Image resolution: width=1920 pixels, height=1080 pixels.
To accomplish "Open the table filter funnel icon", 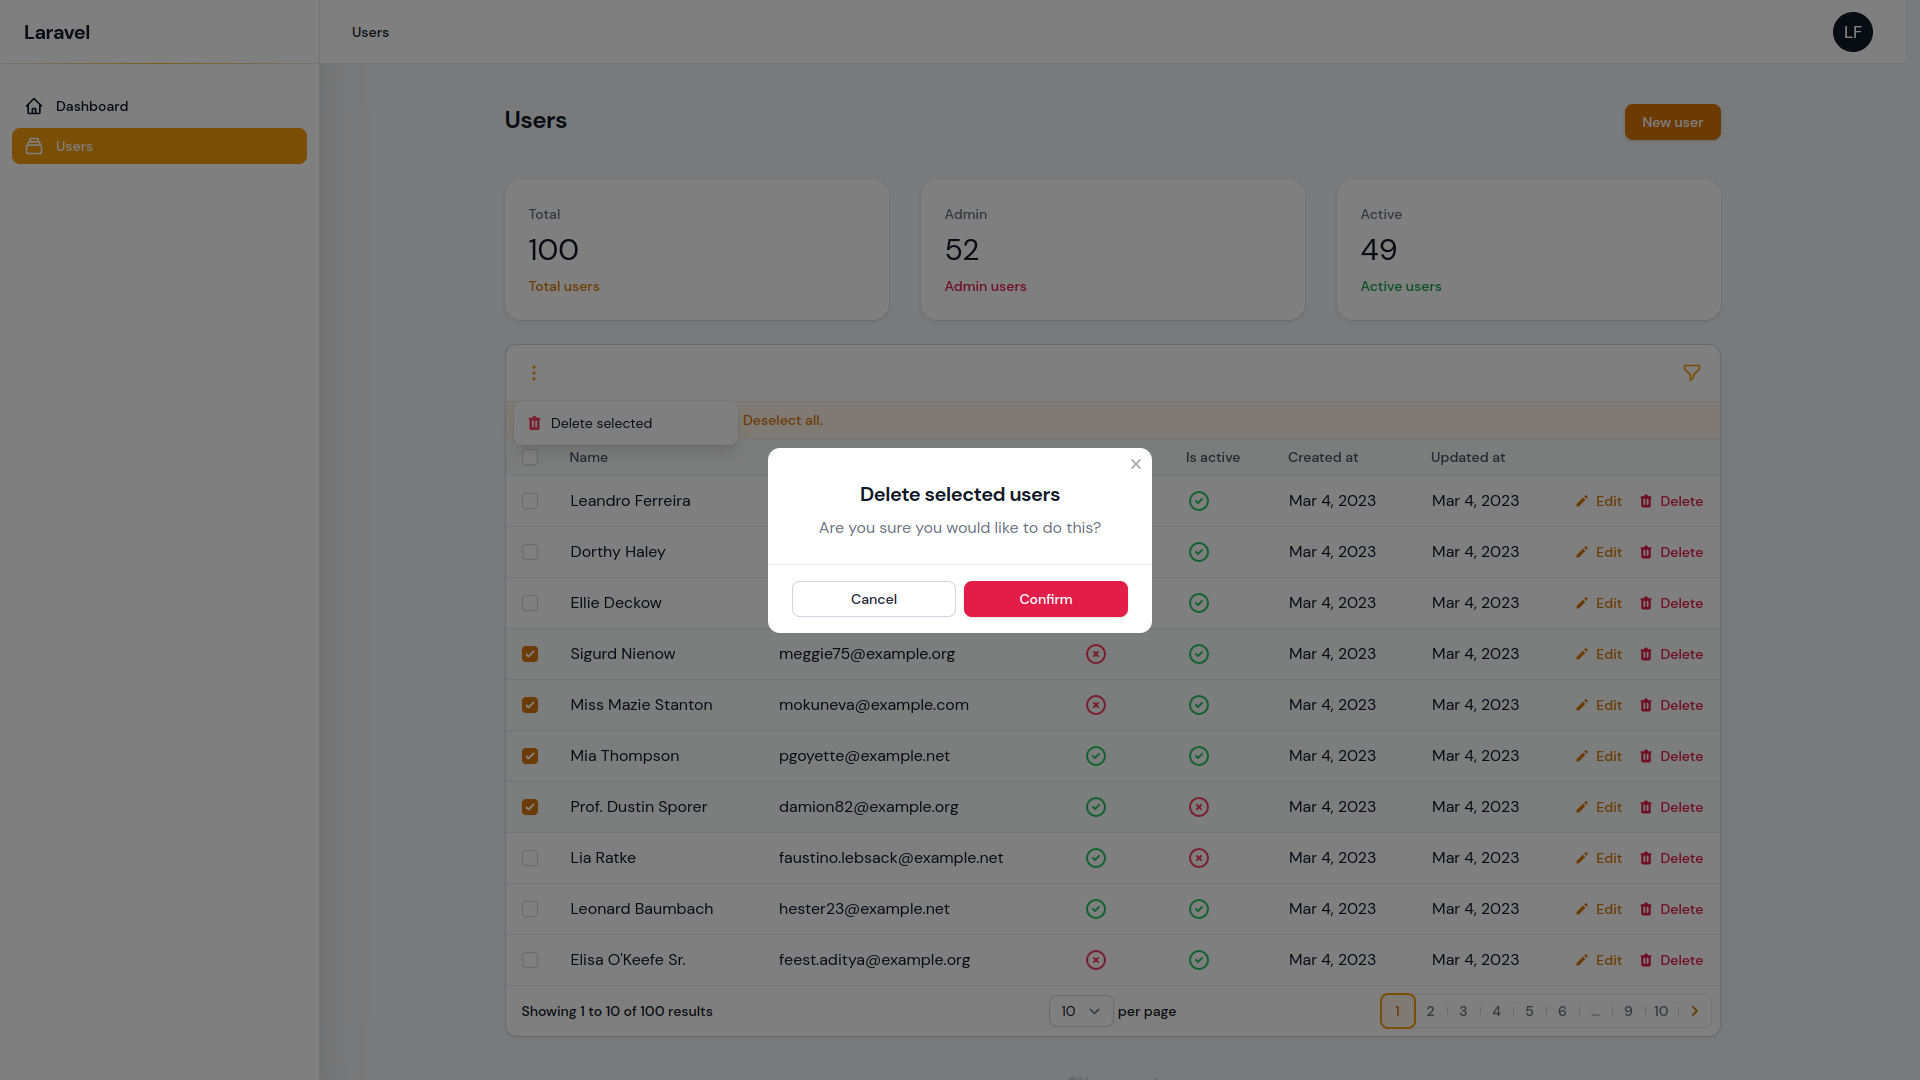I will (1692, 372).
